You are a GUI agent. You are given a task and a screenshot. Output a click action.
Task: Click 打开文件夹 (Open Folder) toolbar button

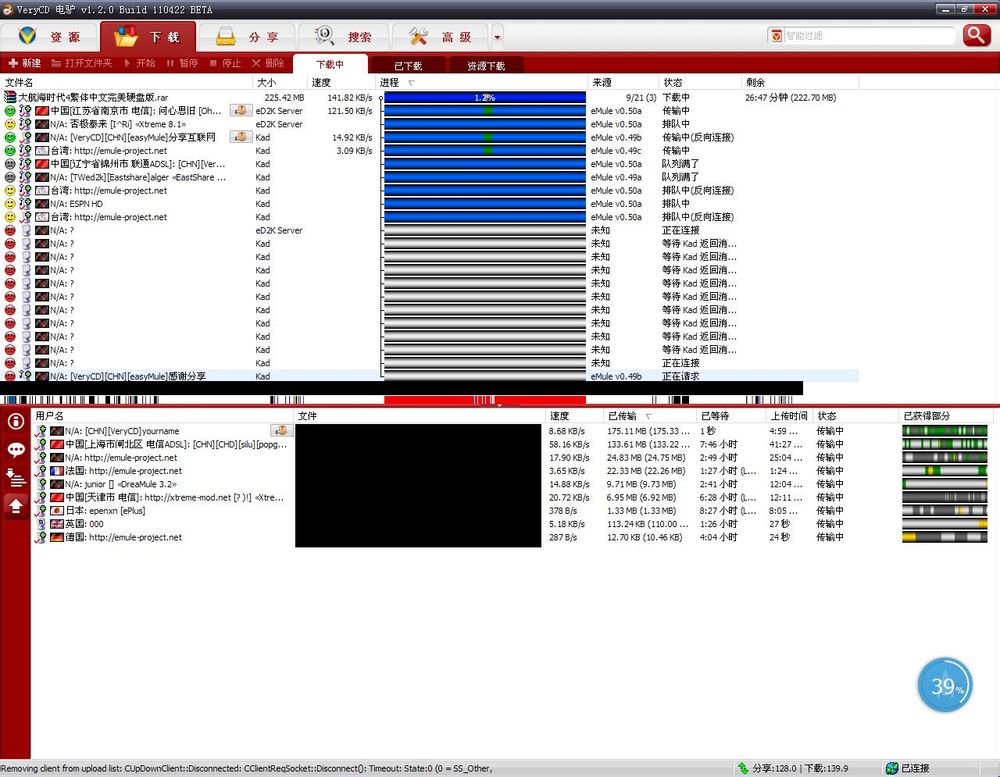pos(82,63)
